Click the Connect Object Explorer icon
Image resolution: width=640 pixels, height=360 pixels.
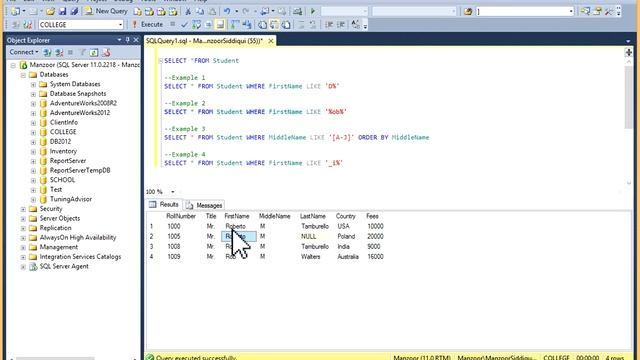coord(47,52)
